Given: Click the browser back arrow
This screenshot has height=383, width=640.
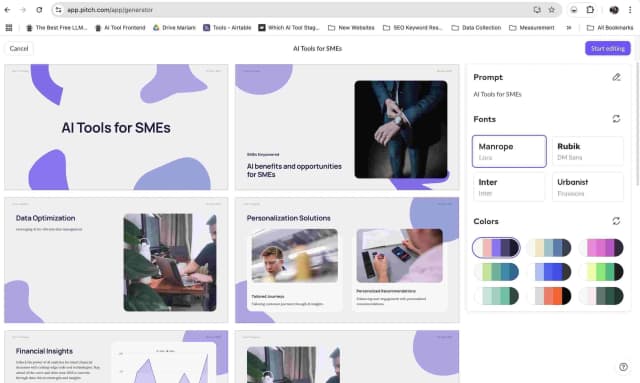Looking at the screenshot, I should [7, 10].
